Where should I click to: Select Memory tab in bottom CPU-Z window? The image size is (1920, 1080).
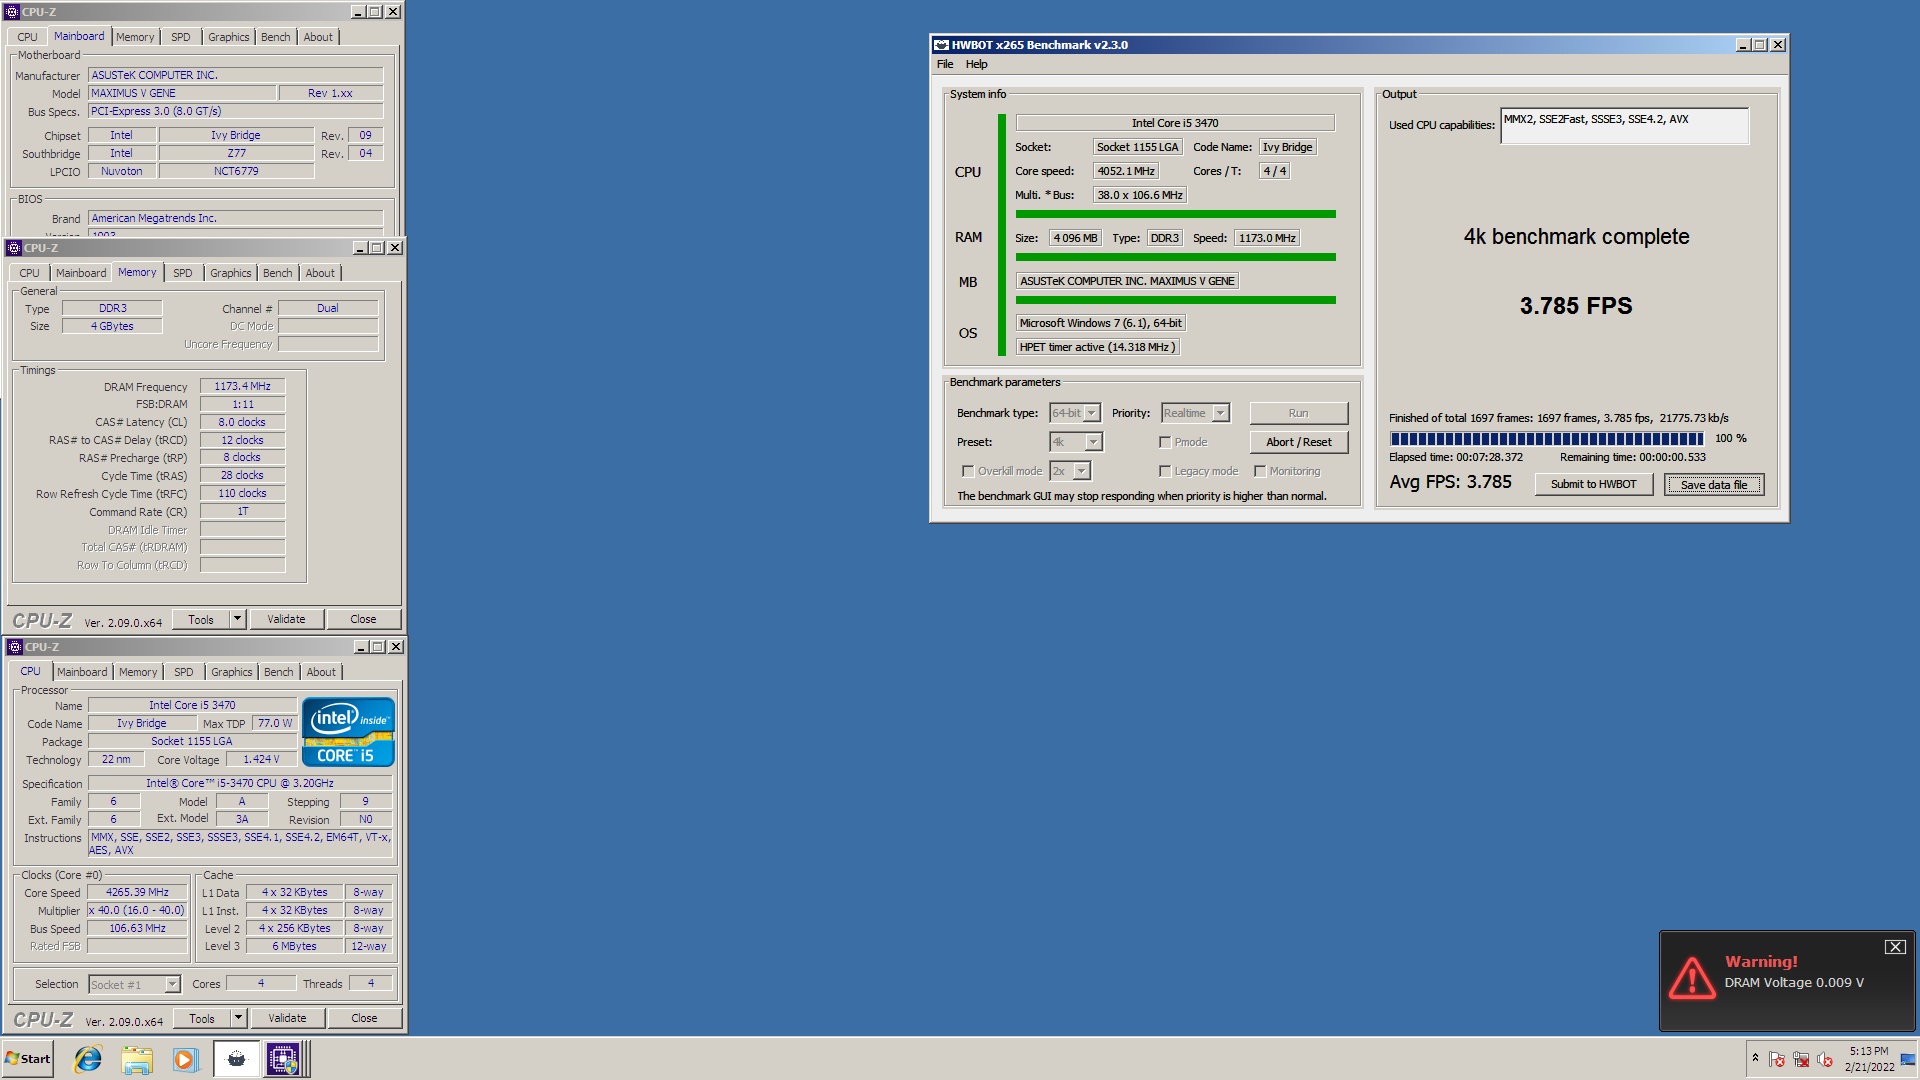[x=138, y=672]
